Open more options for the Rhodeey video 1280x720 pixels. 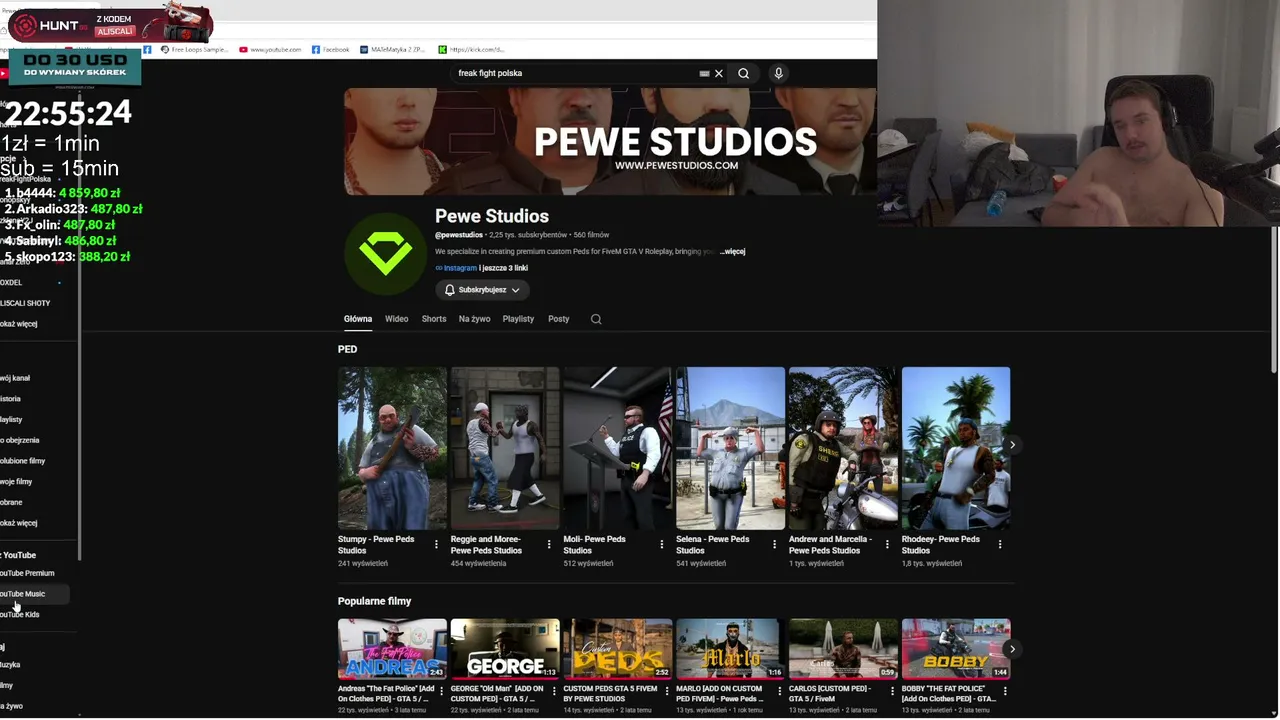click(1000, 545)
